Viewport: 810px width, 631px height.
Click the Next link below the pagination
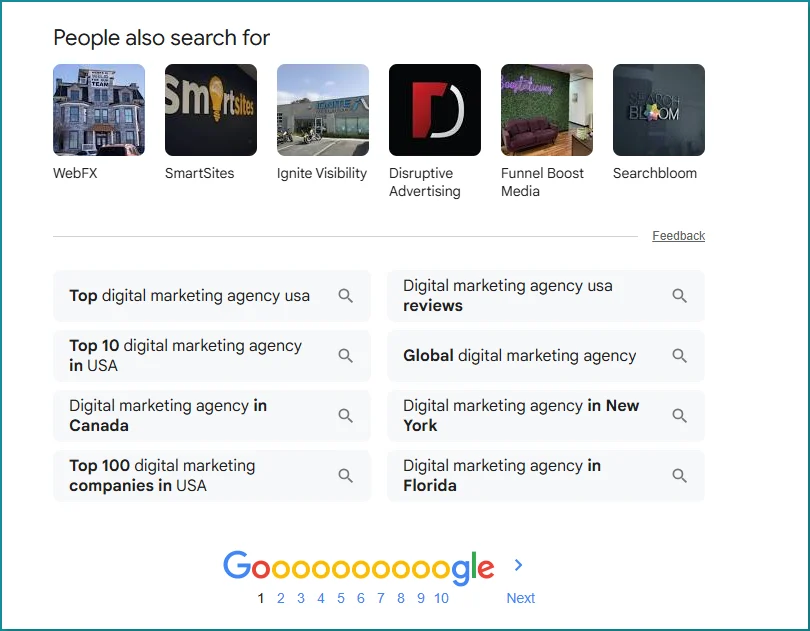click(520, 597)
